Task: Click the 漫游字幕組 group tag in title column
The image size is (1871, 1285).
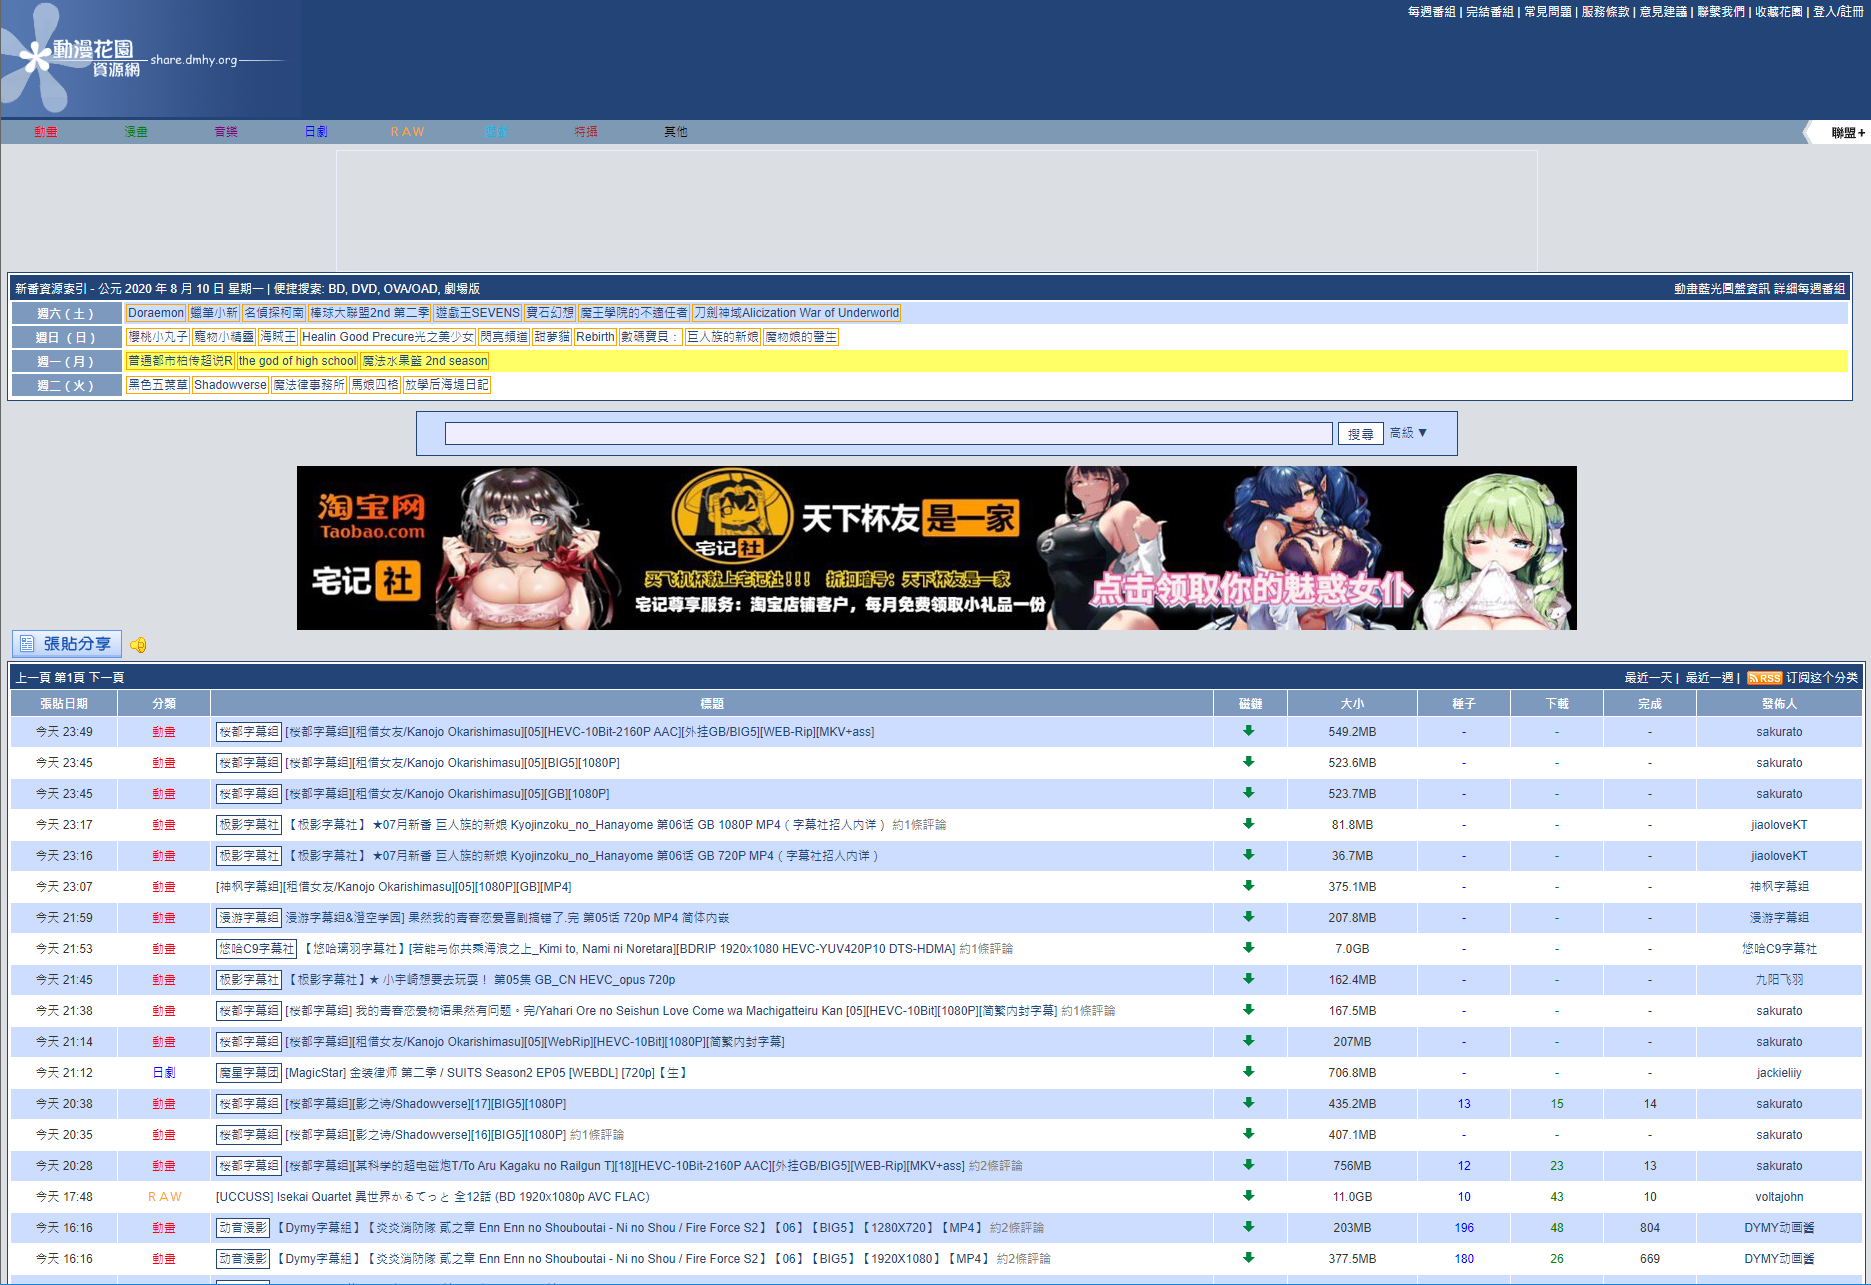Action: 248,918
